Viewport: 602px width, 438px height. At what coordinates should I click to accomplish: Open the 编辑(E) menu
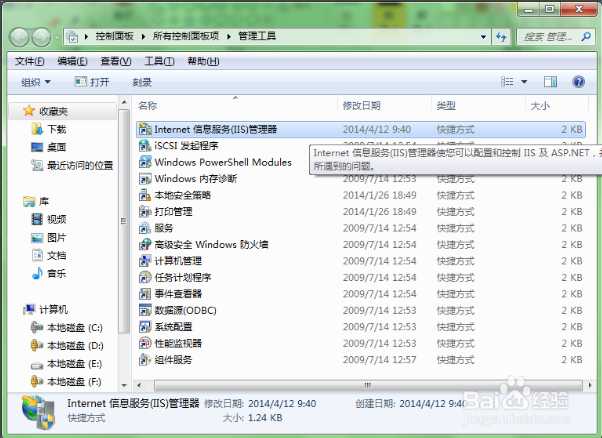(x=72, y=61)
